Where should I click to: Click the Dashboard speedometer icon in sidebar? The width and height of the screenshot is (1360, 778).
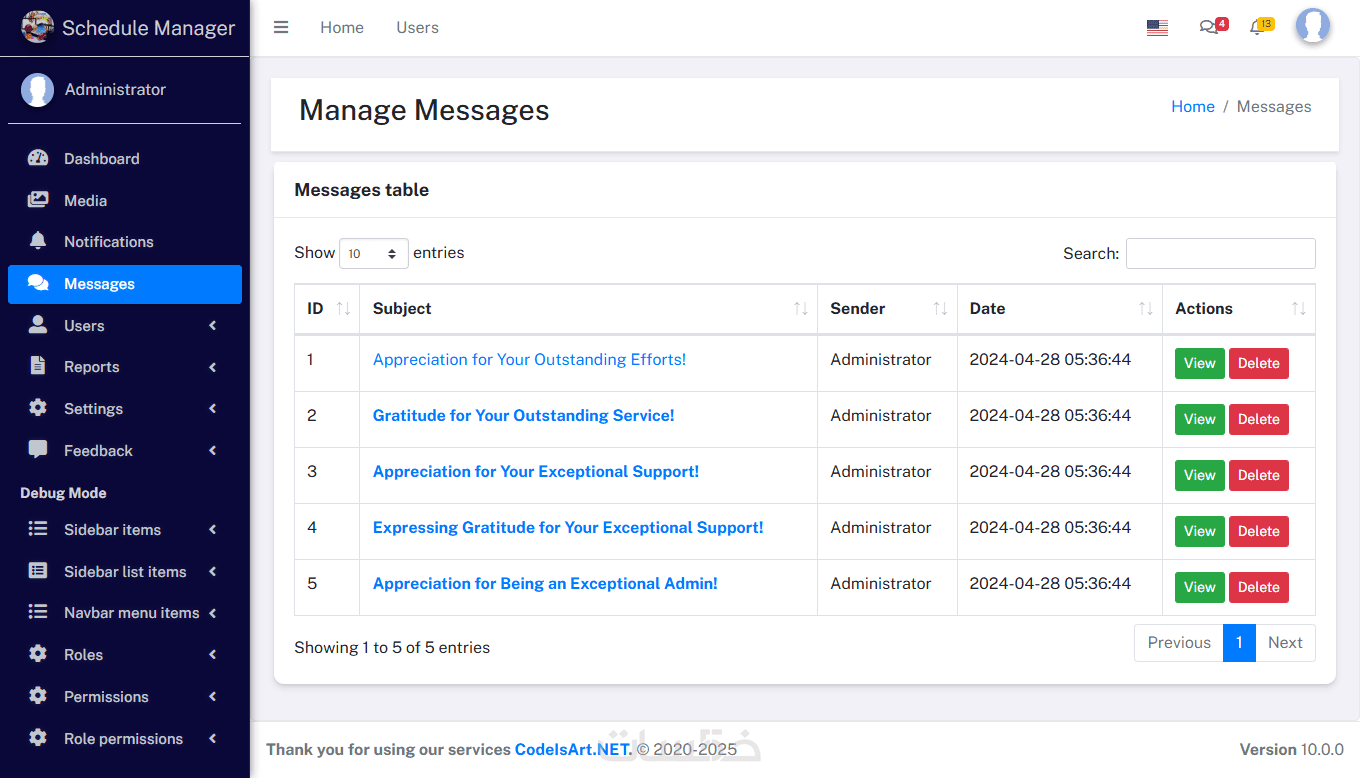point(38,158)
